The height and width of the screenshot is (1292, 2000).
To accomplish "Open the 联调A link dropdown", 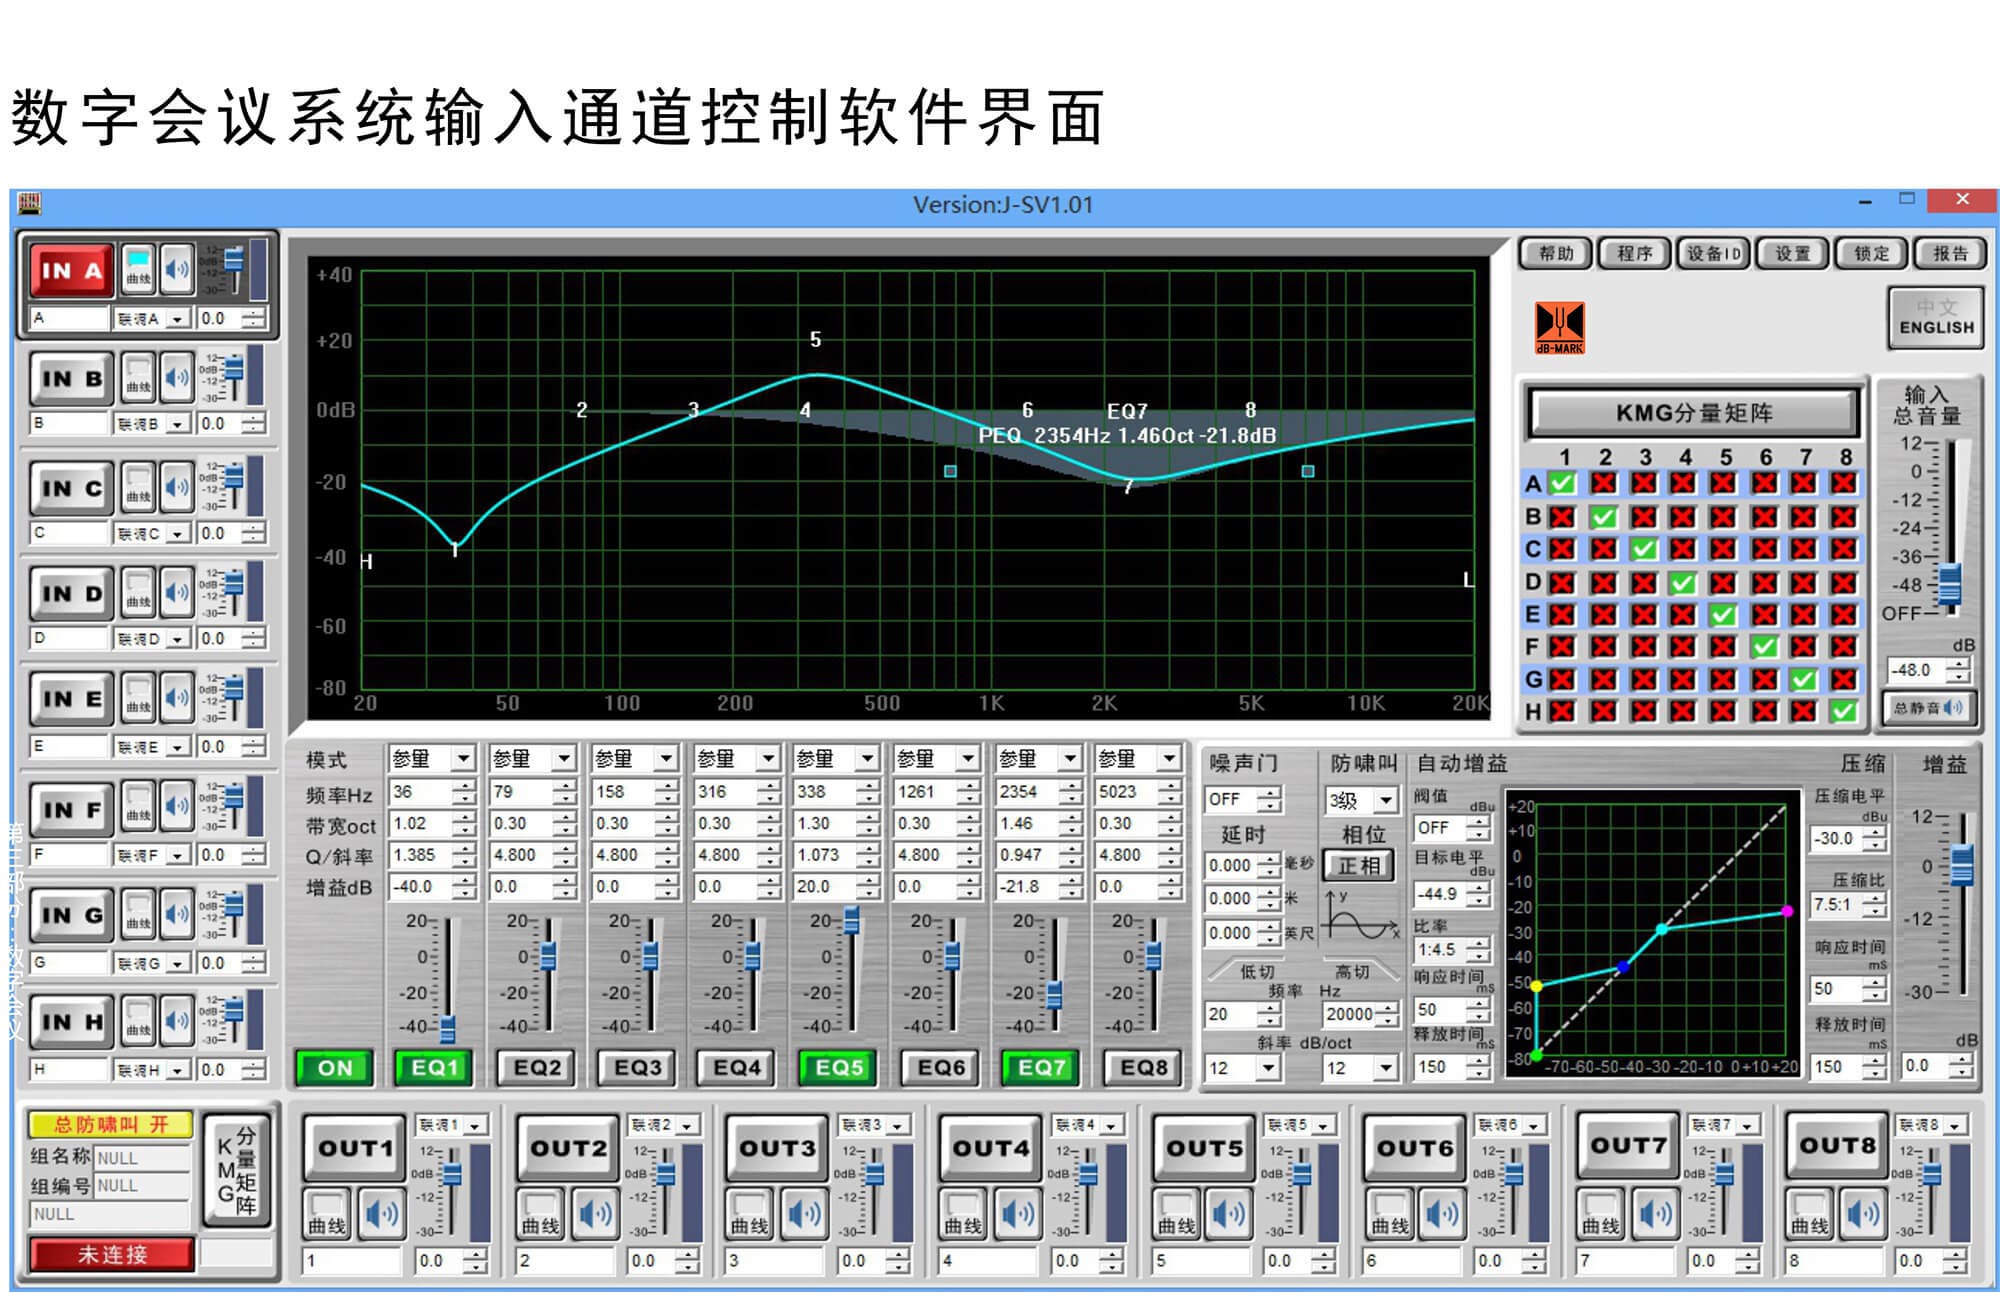I will point(178,319).
